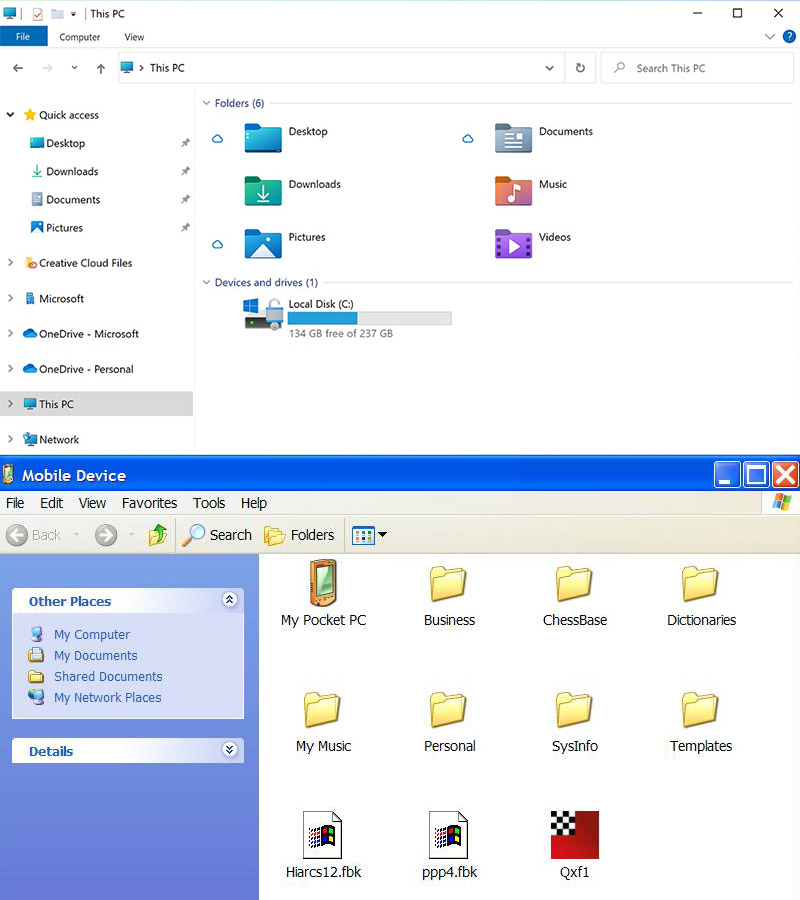Open the Pictures folder in Folders section
The image size is (800, 900).
[263, 244]
